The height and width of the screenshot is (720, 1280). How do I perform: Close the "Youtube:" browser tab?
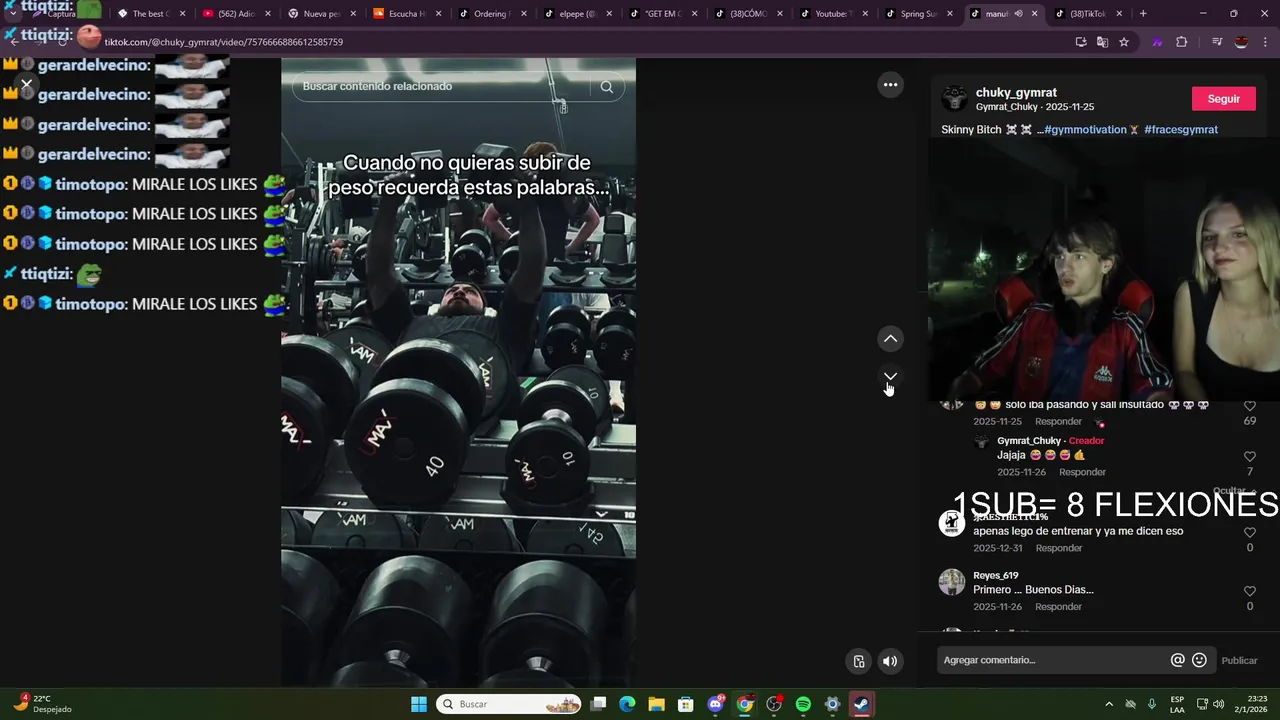pyautogui.click(x=865, y=14)
